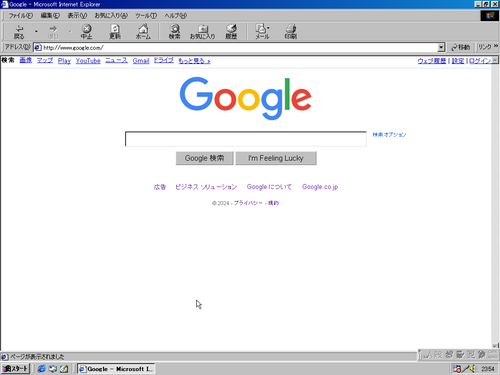Open the Back button history dropdown arrow

(36, 32)
